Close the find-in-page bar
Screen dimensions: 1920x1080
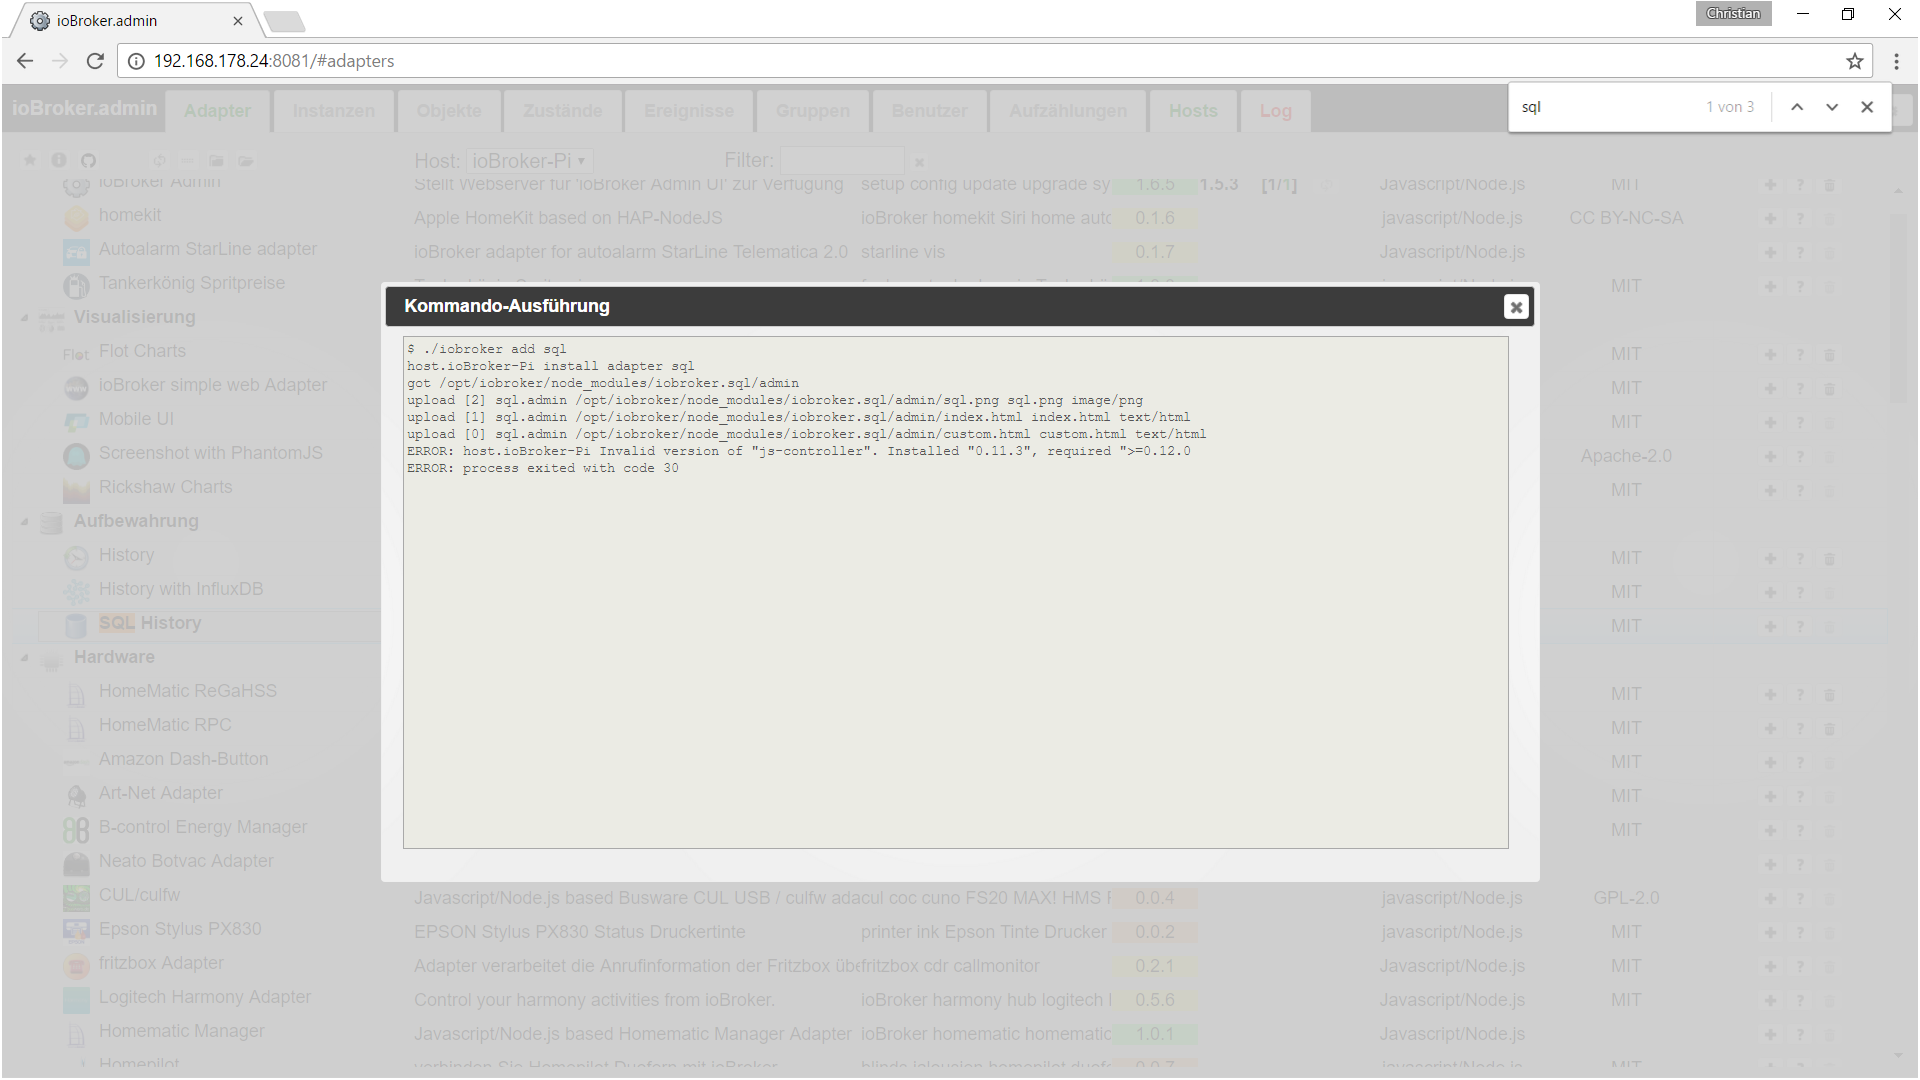[x=1867, y=107]
